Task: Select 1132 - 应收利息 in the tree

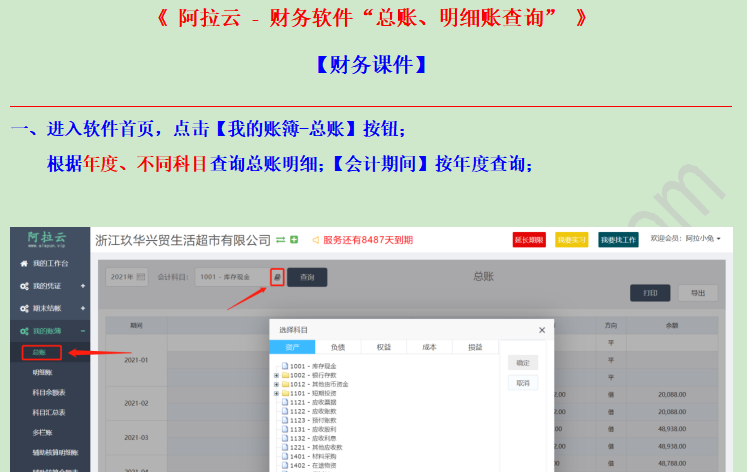Action: pos(313,438)
